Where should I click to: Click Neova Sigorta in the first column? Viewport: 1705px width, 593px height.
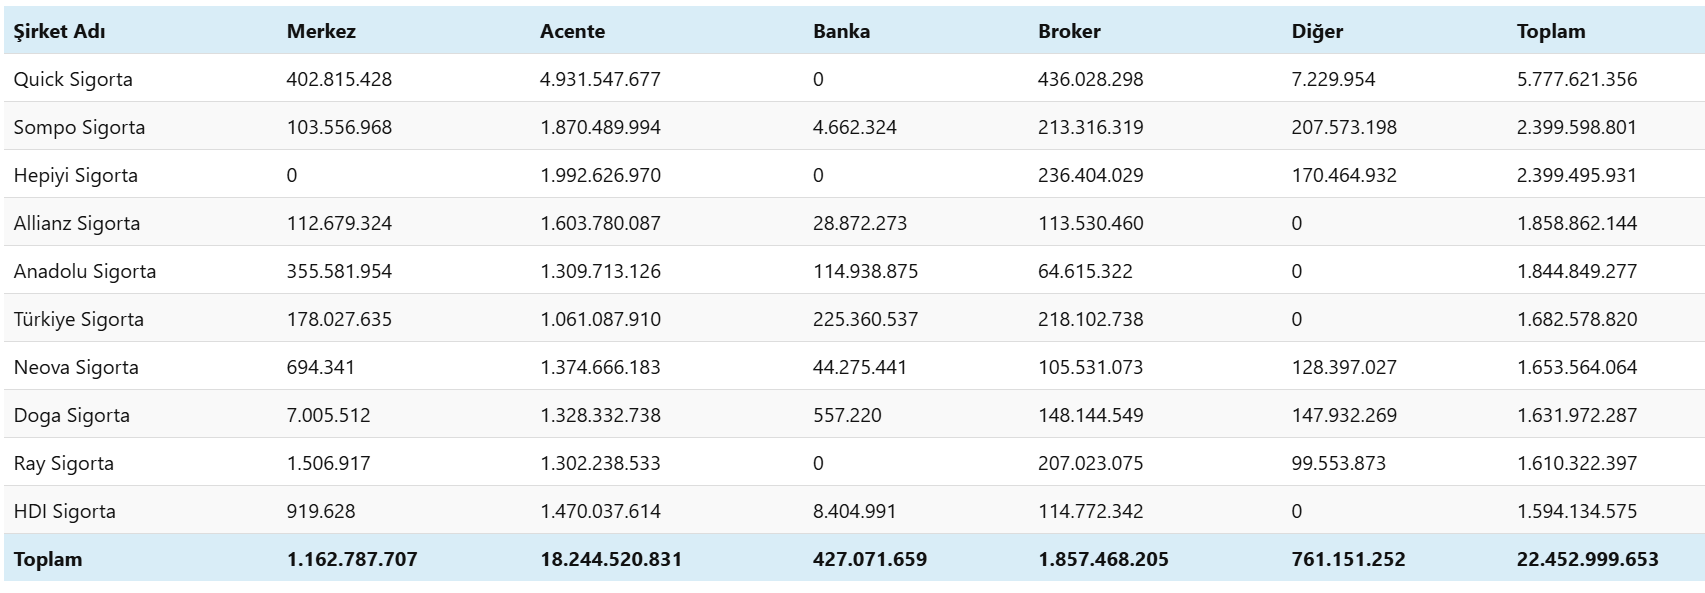[76, 367]
